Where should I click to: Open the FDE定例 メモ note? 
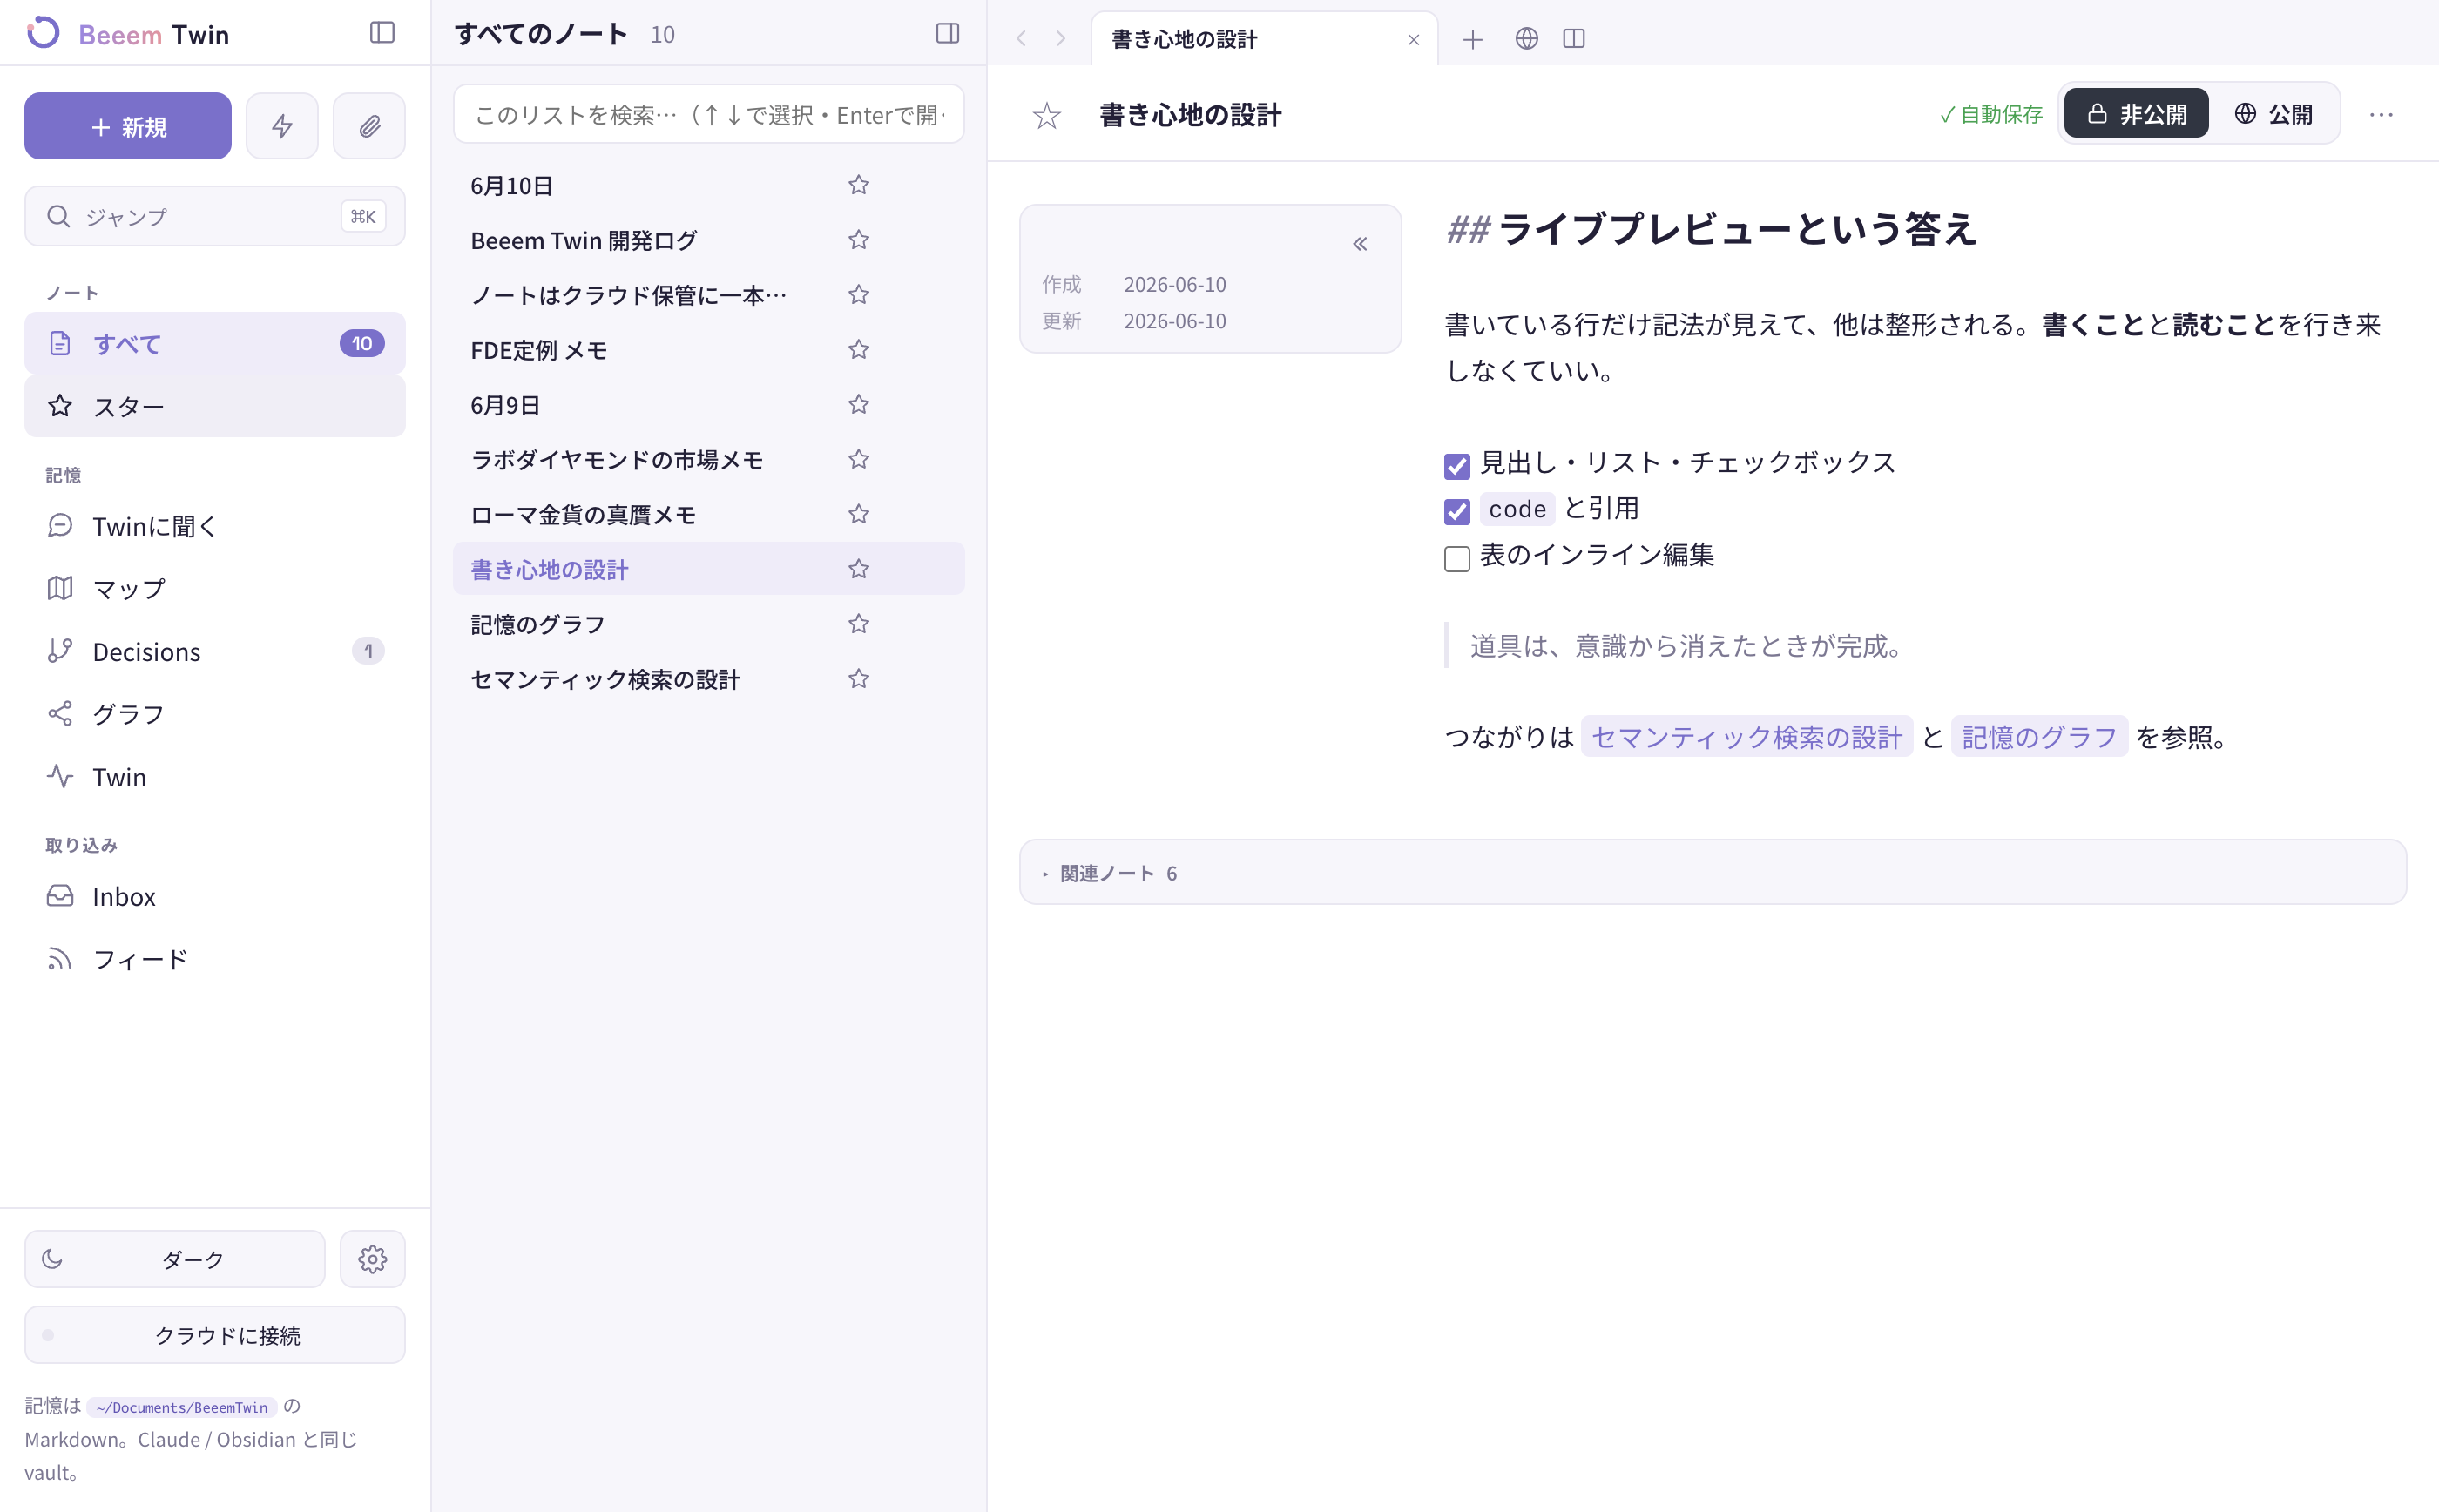coord(708,350)
